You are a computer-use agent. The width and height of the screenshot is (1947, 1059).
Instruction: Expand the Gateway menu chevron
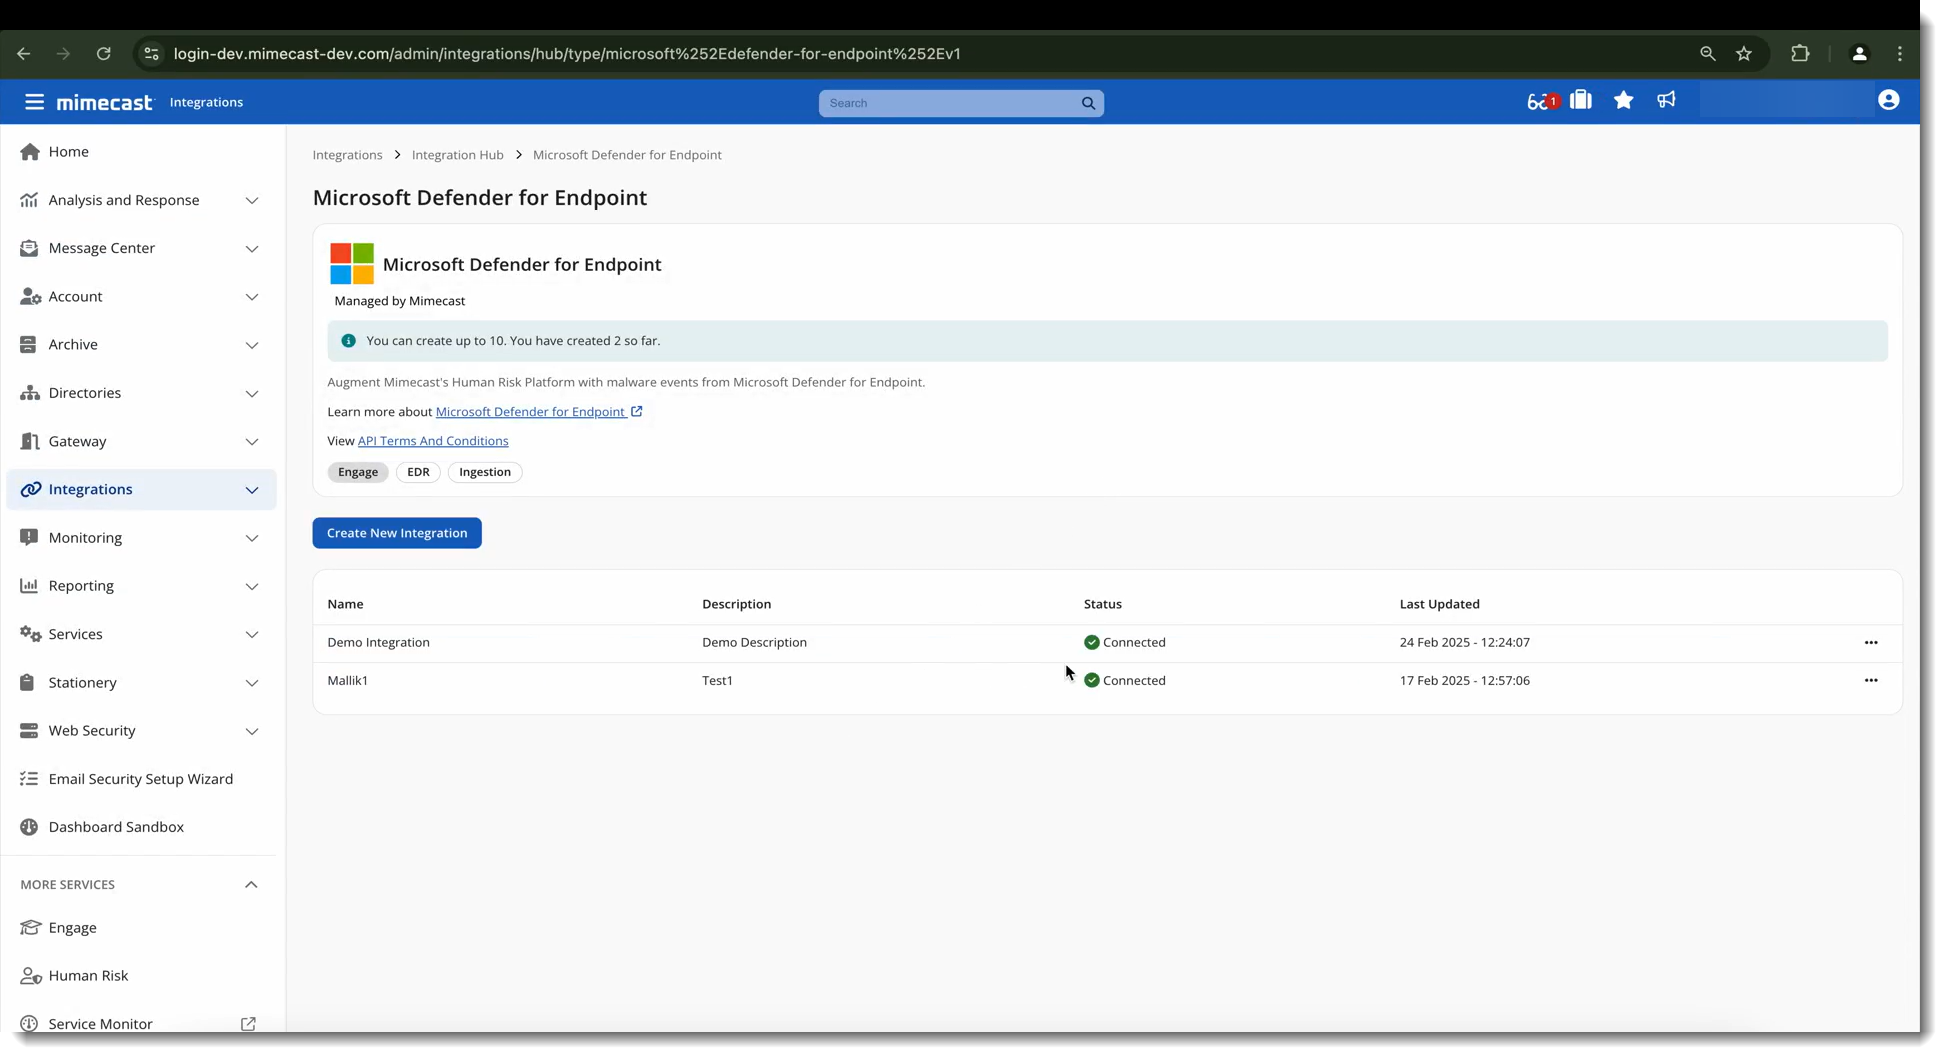pos(252,442)
